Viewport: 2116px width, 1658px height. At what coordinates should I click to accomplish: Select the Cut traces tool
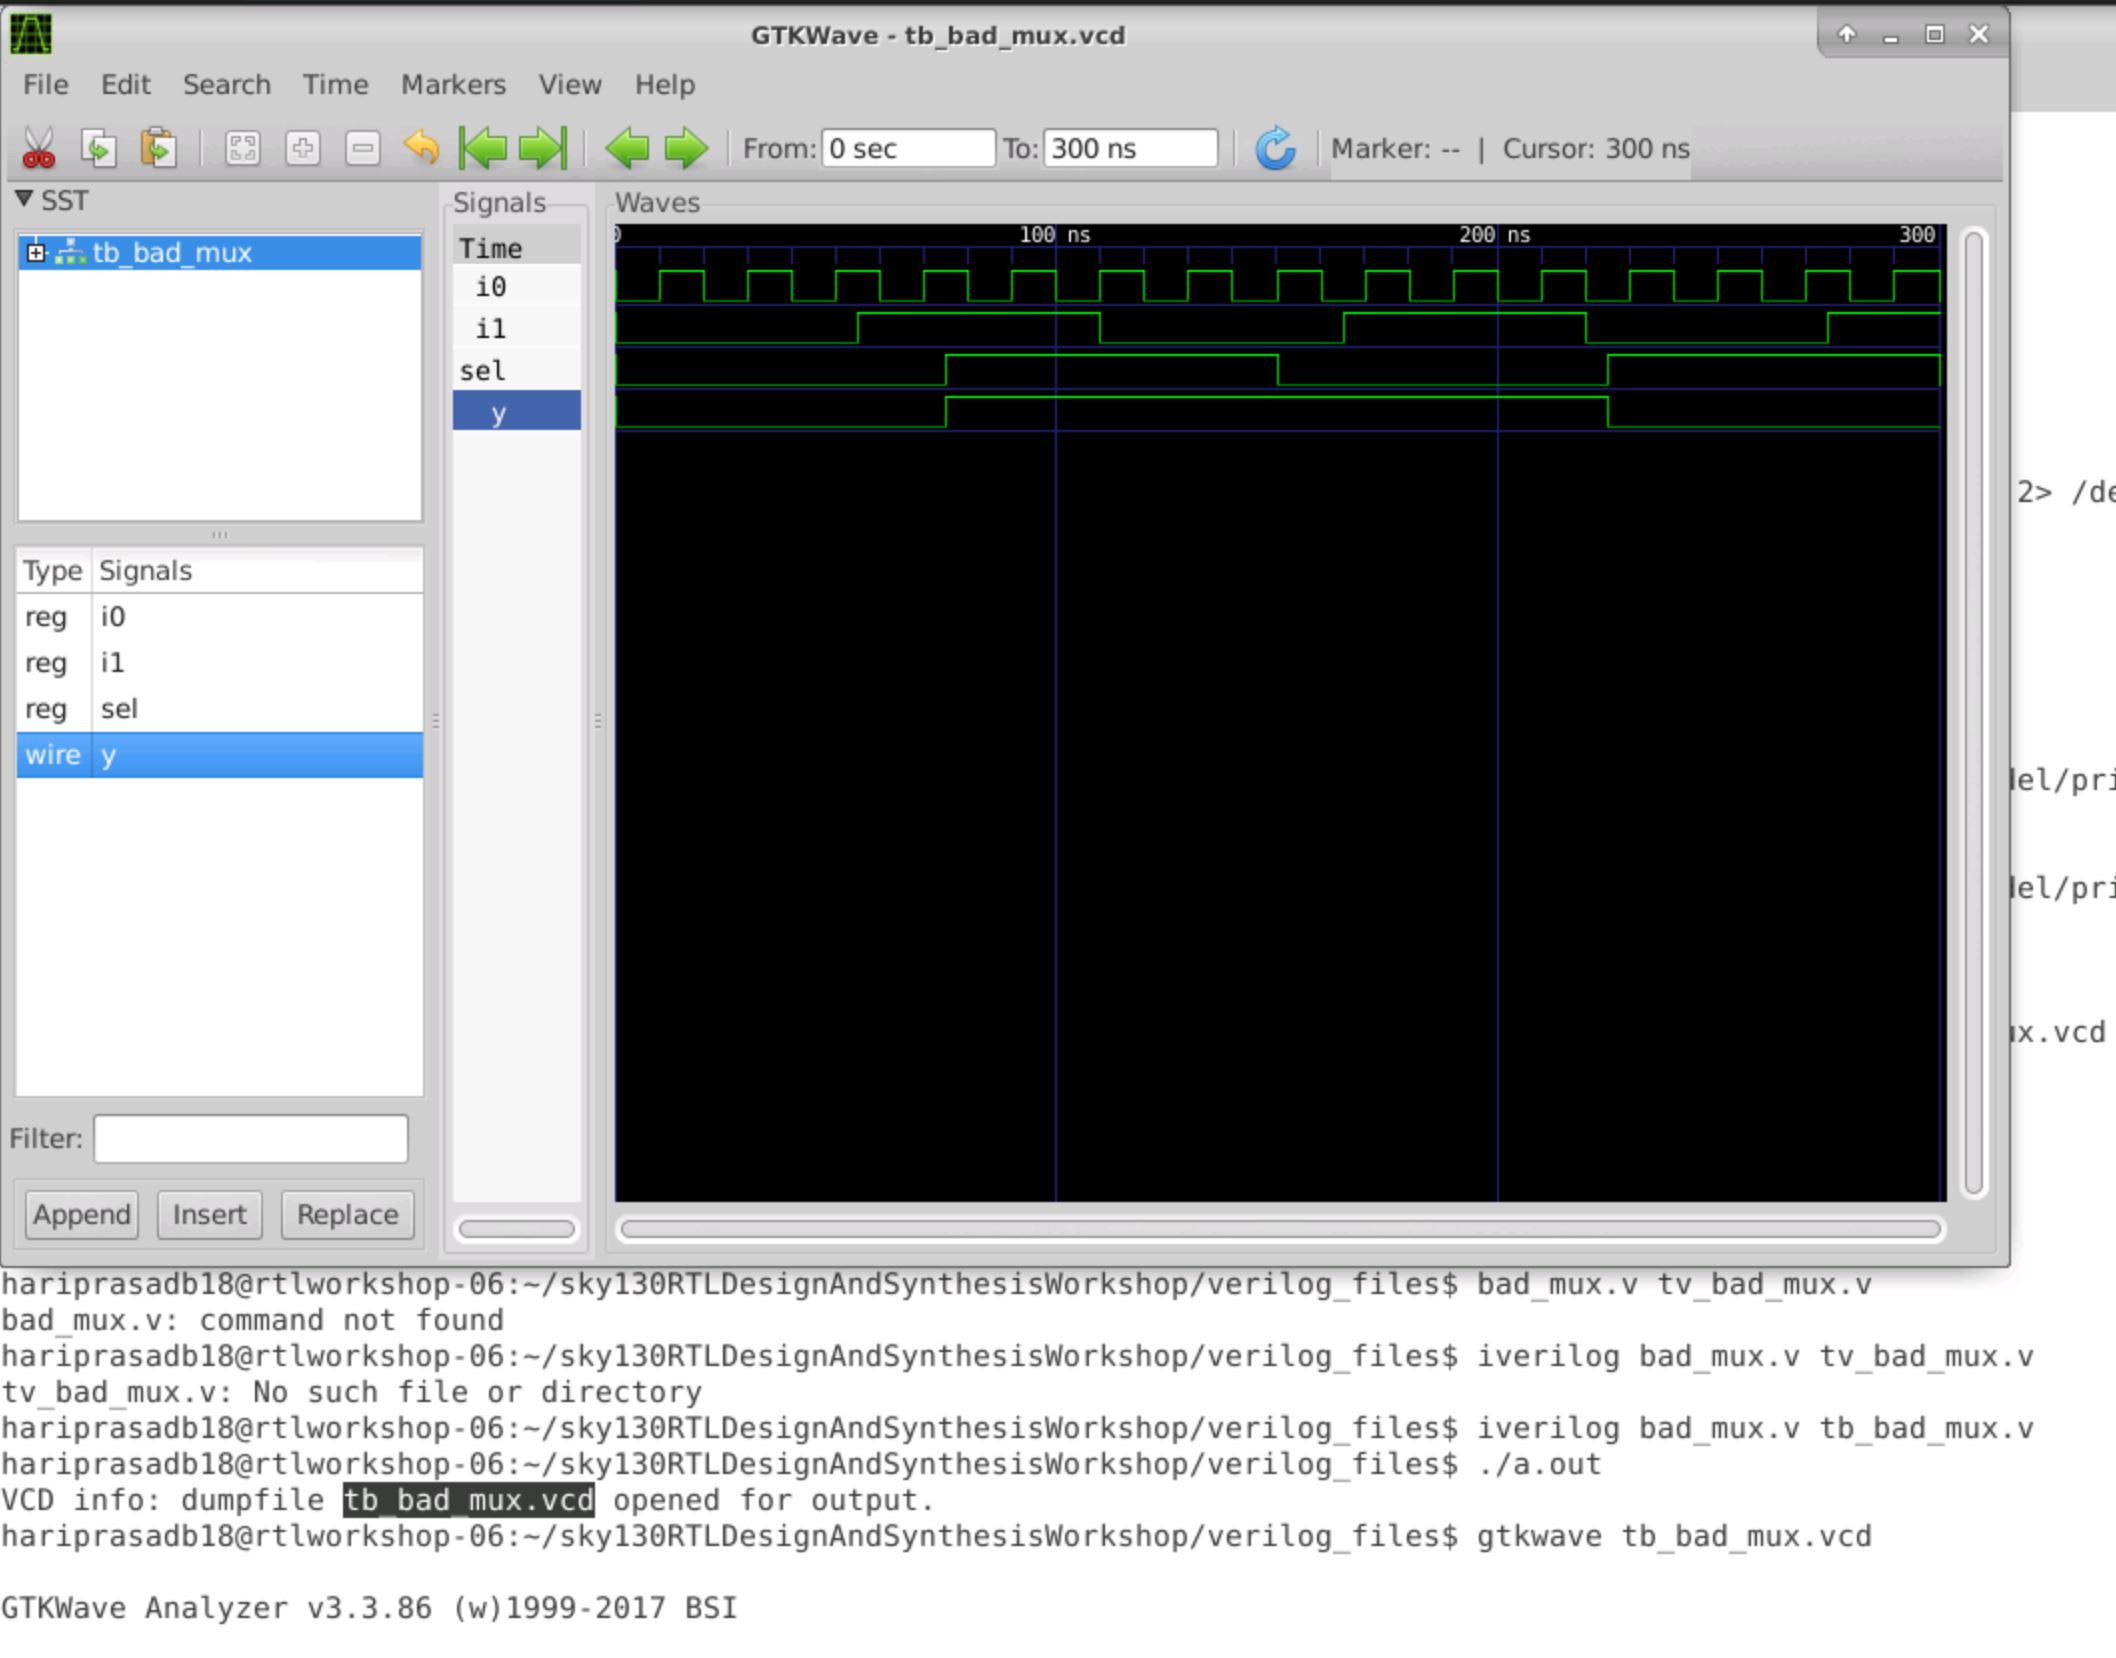(38, 148)
